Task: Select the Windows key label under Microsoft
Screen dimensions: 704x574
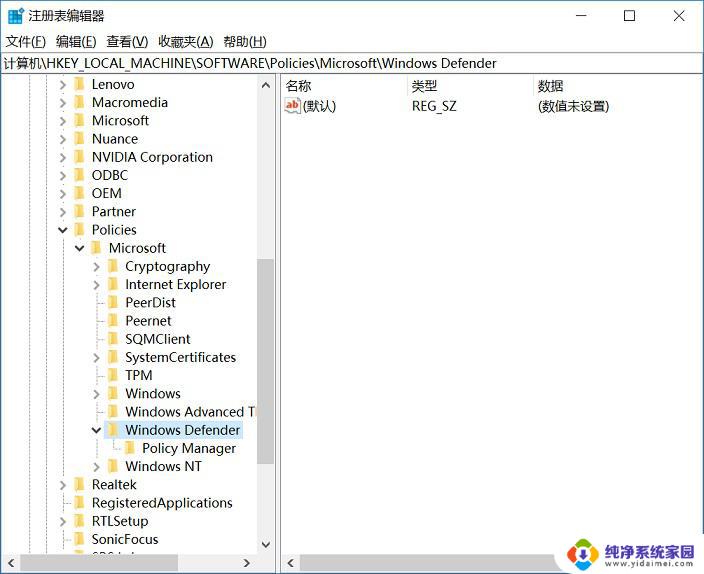Action: [x=153, y=393]
